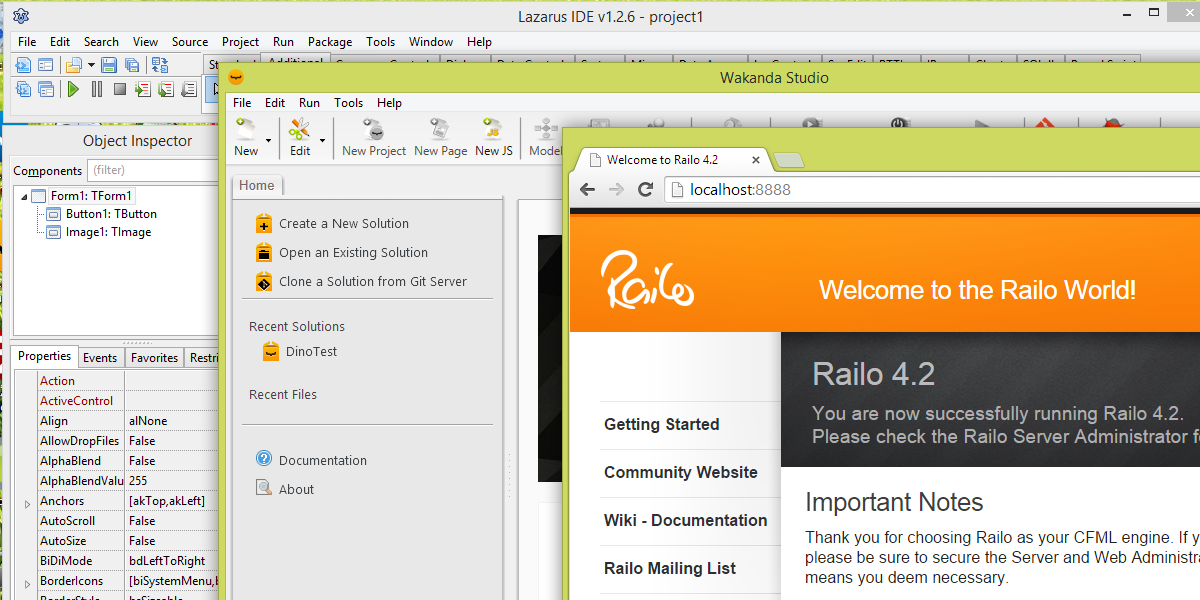
Task: Switch to the Events tab
Action: coord(99,358)
